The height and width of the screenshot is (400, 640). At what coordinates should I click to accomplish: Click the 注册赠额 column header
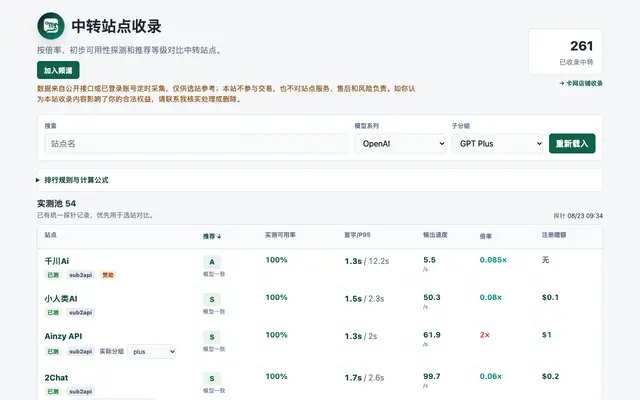click(x=554, y=235)
